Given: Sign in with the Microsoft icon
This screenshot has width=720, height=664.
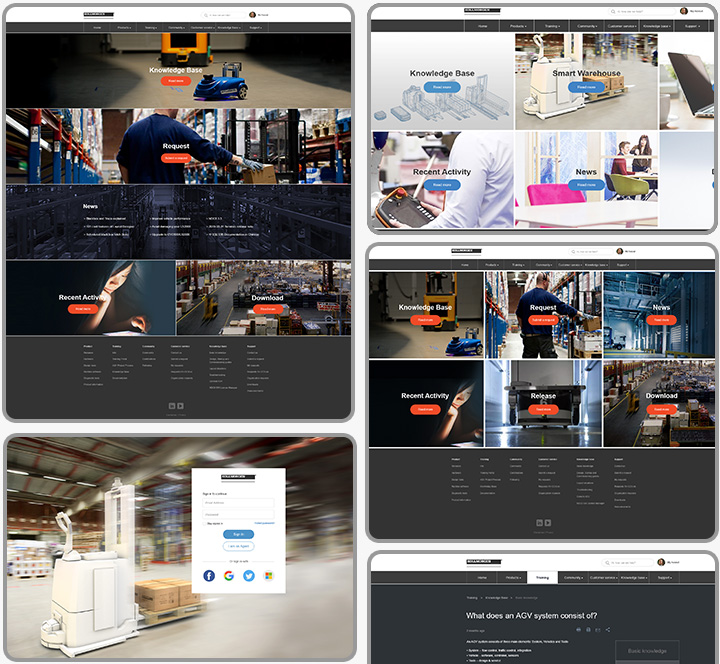Looking at the screenshot, I should pos(268,576).
